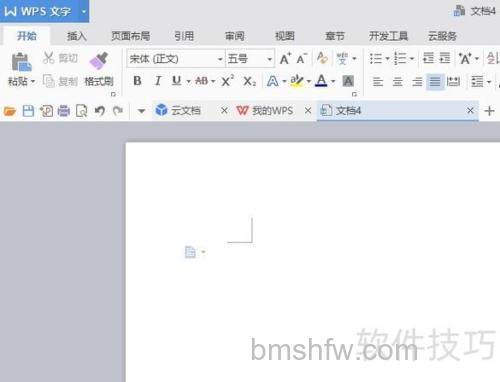Switch to the 视图 ribbon tab
Screen dimensions: 500x382
click(285, 36)
